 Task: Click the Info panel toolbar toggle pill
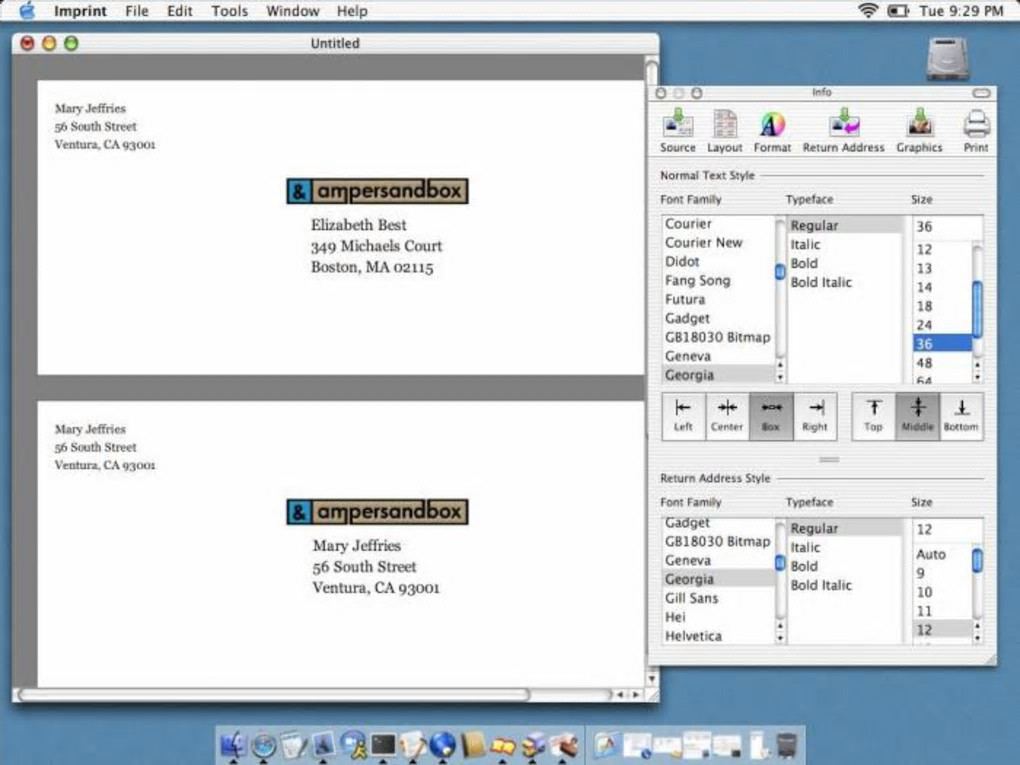[981, 93]
